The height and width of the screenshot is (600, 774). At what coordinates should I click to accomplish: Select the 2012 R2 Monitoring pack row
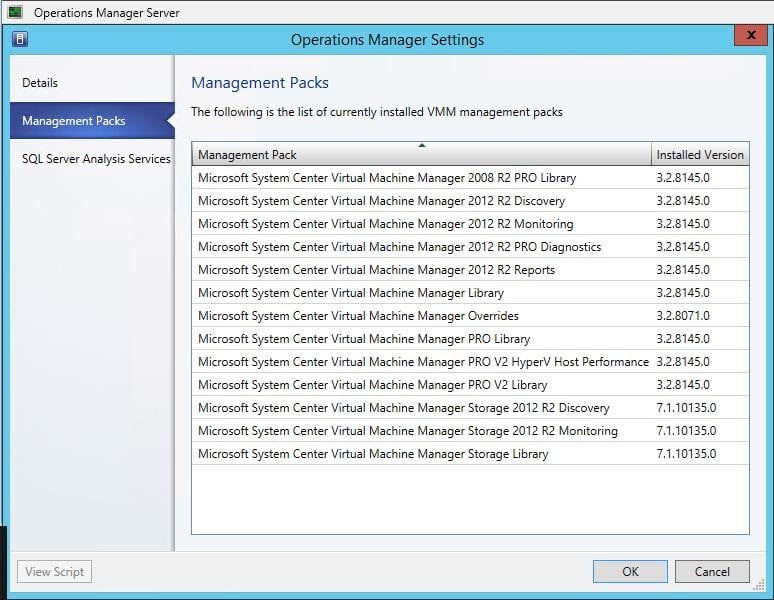470,224
